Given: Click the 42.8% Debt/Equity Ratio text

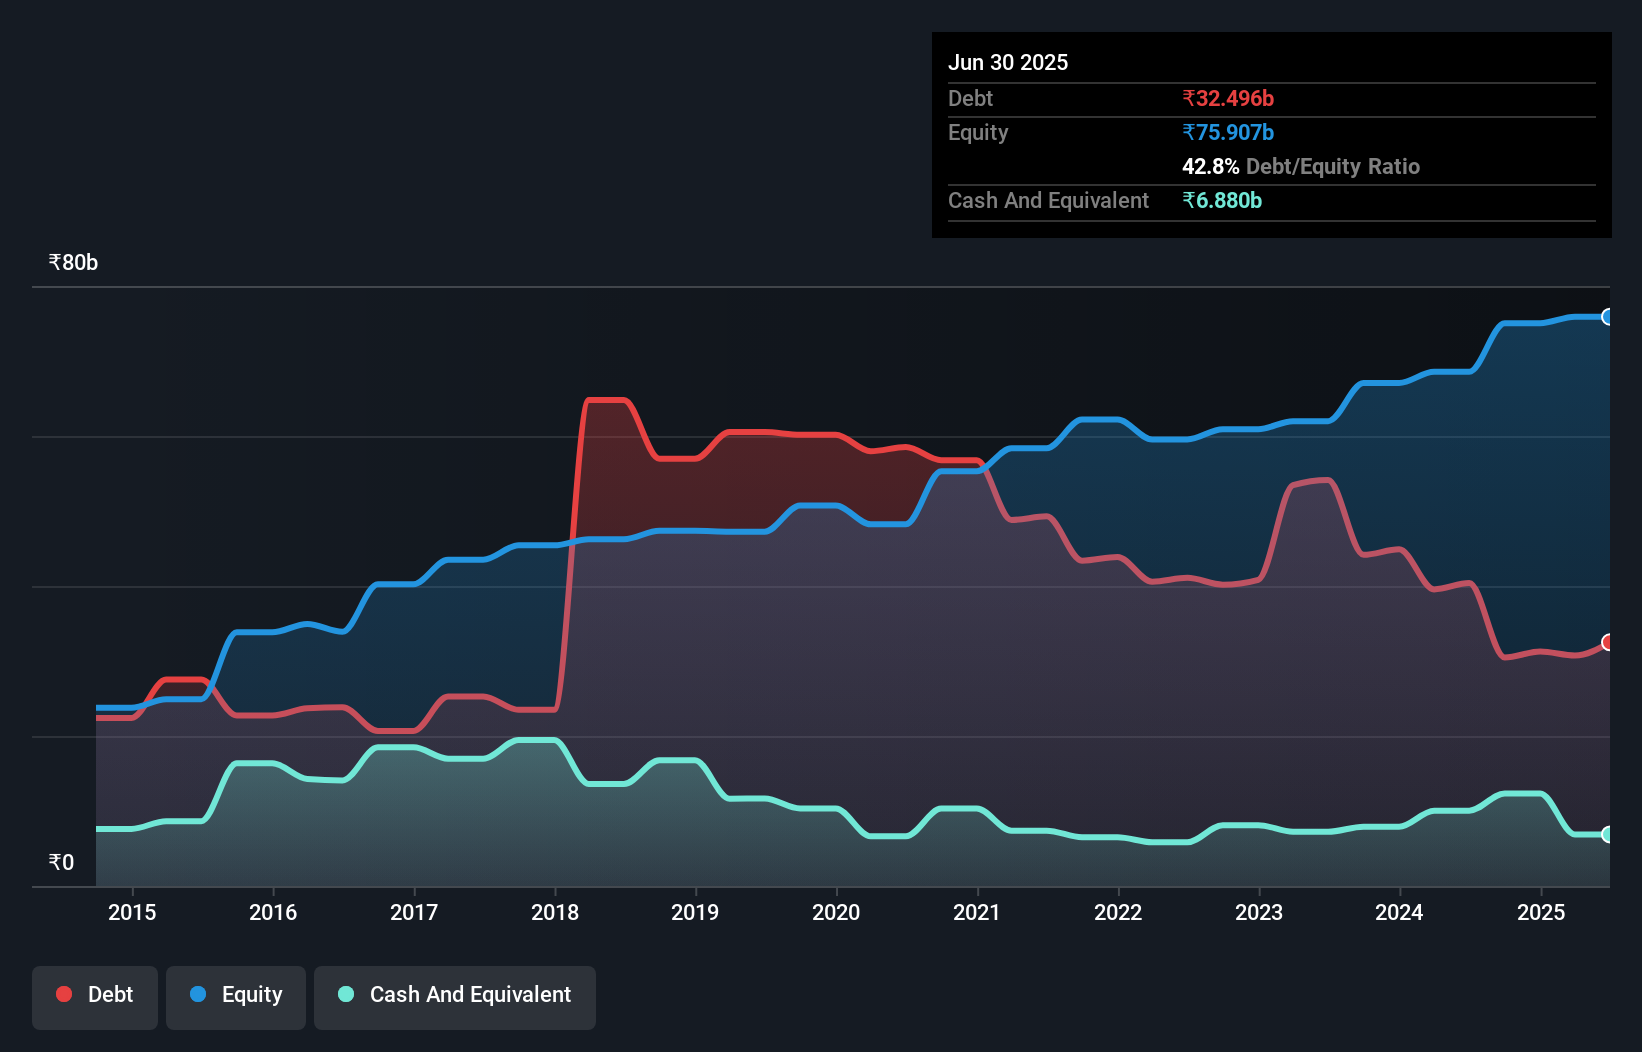Looking at the screenshot, I should click(x=1301, y=166).
